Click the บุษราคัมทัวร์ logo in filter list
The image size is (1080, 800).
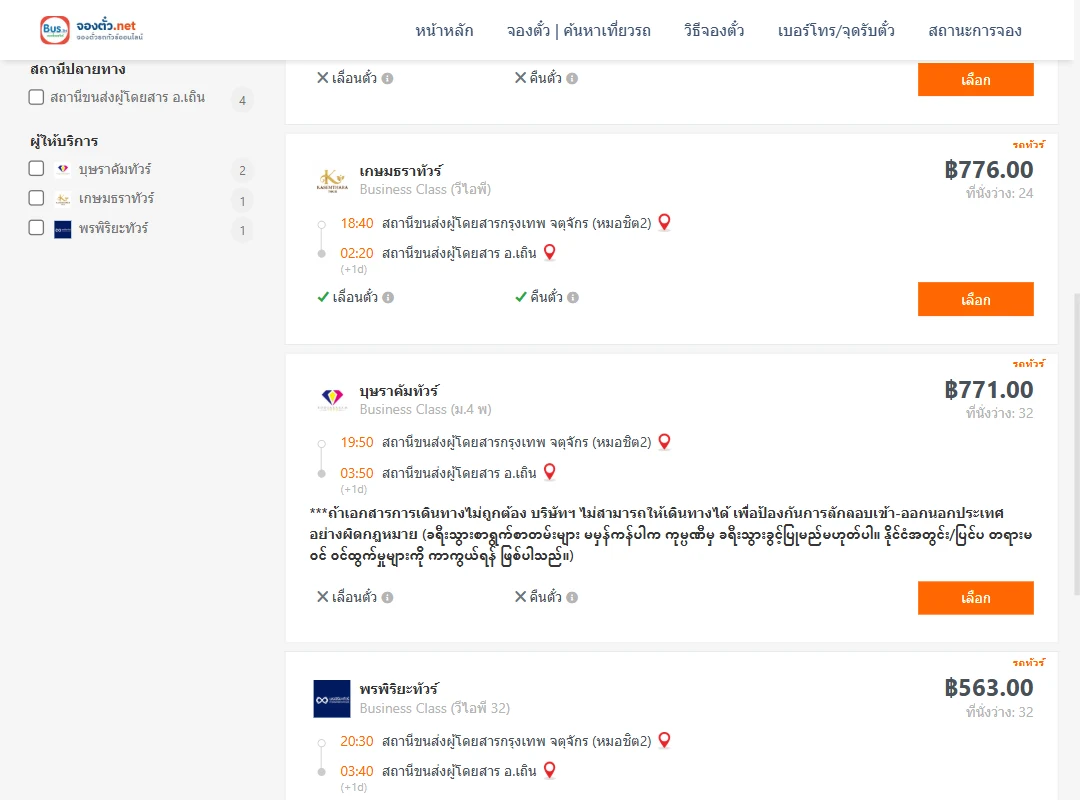pyautogui.click(x=63, y=169)
